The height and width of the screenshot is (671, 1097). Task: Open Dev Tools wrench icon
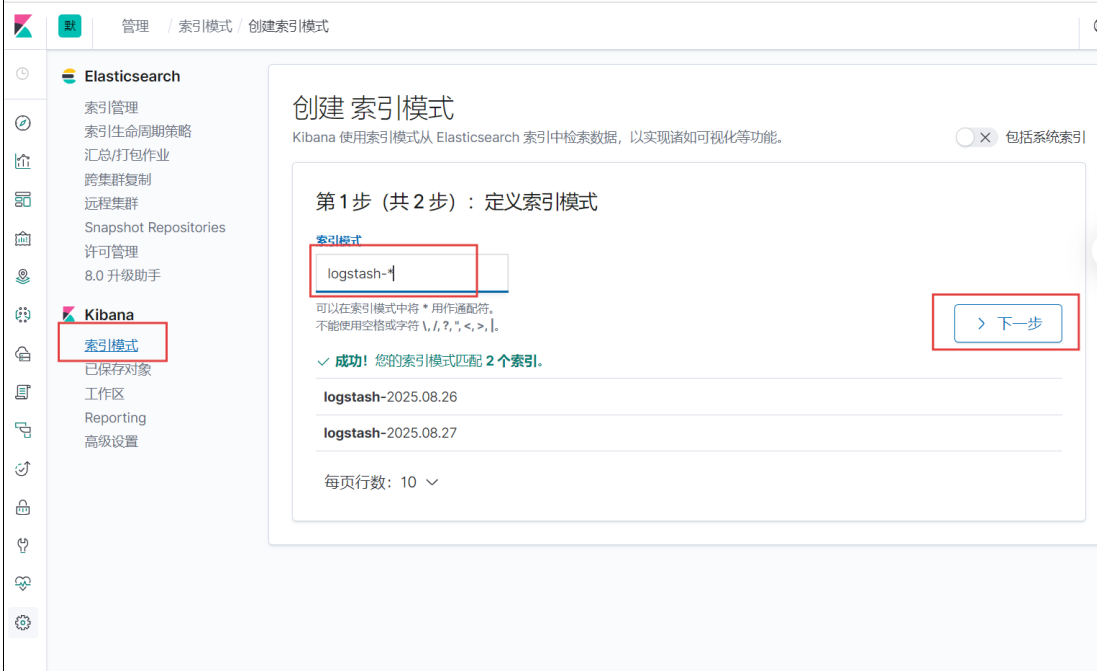coord(22,545)
